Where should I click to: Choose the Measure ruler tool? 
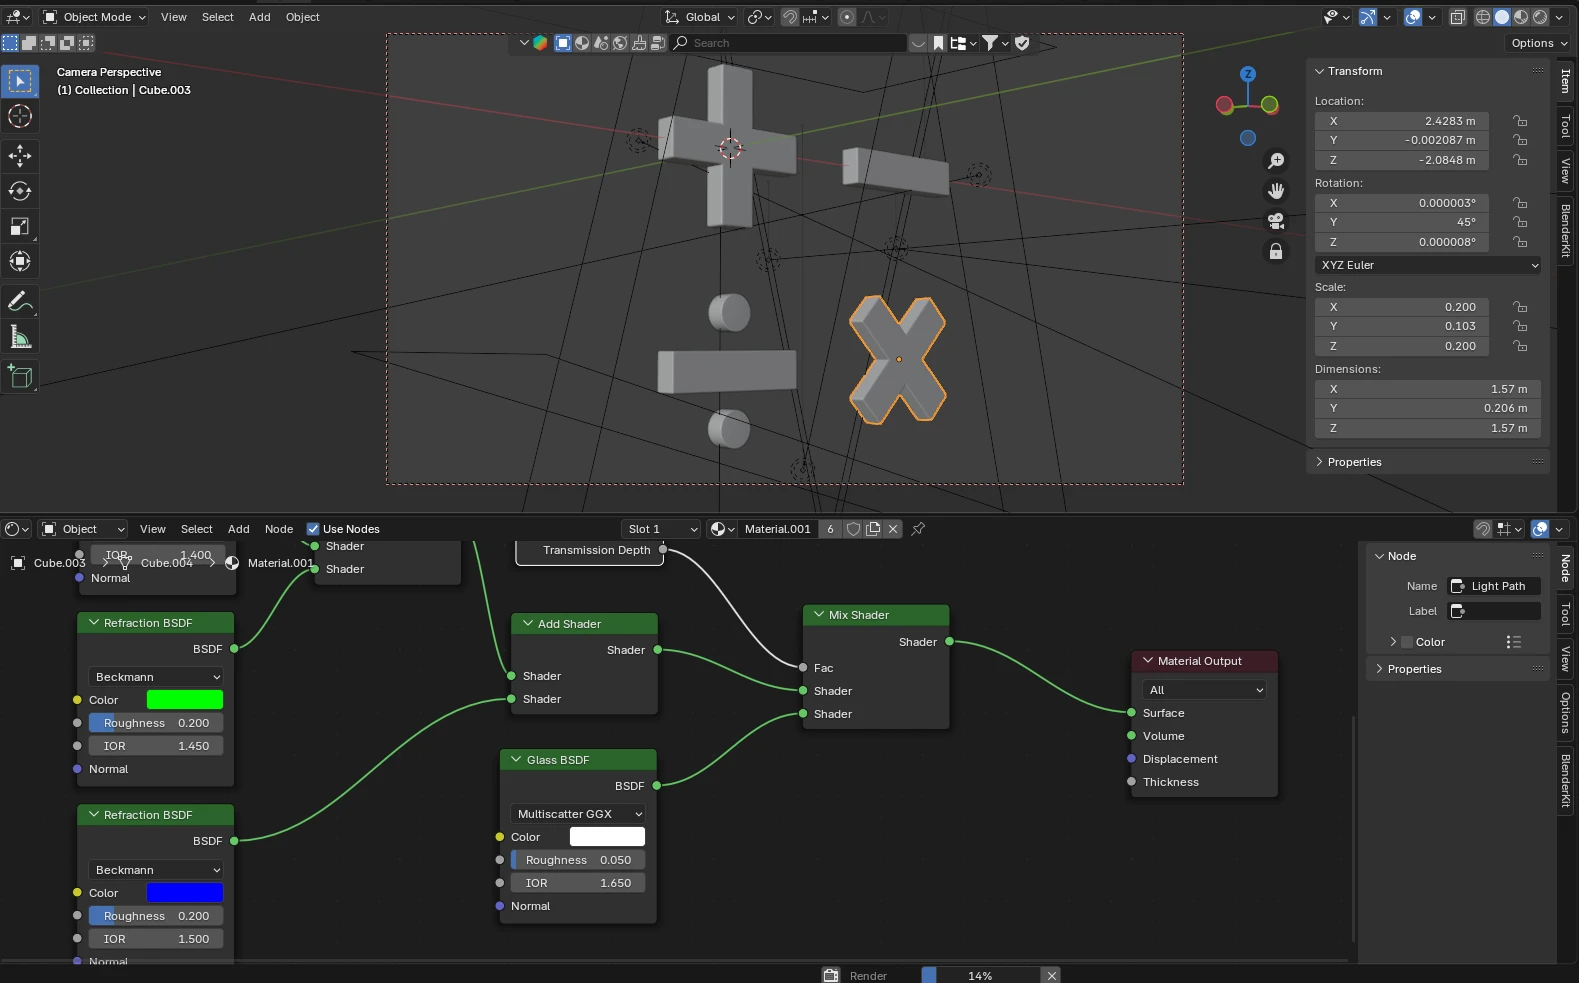(x=20, y=337)
